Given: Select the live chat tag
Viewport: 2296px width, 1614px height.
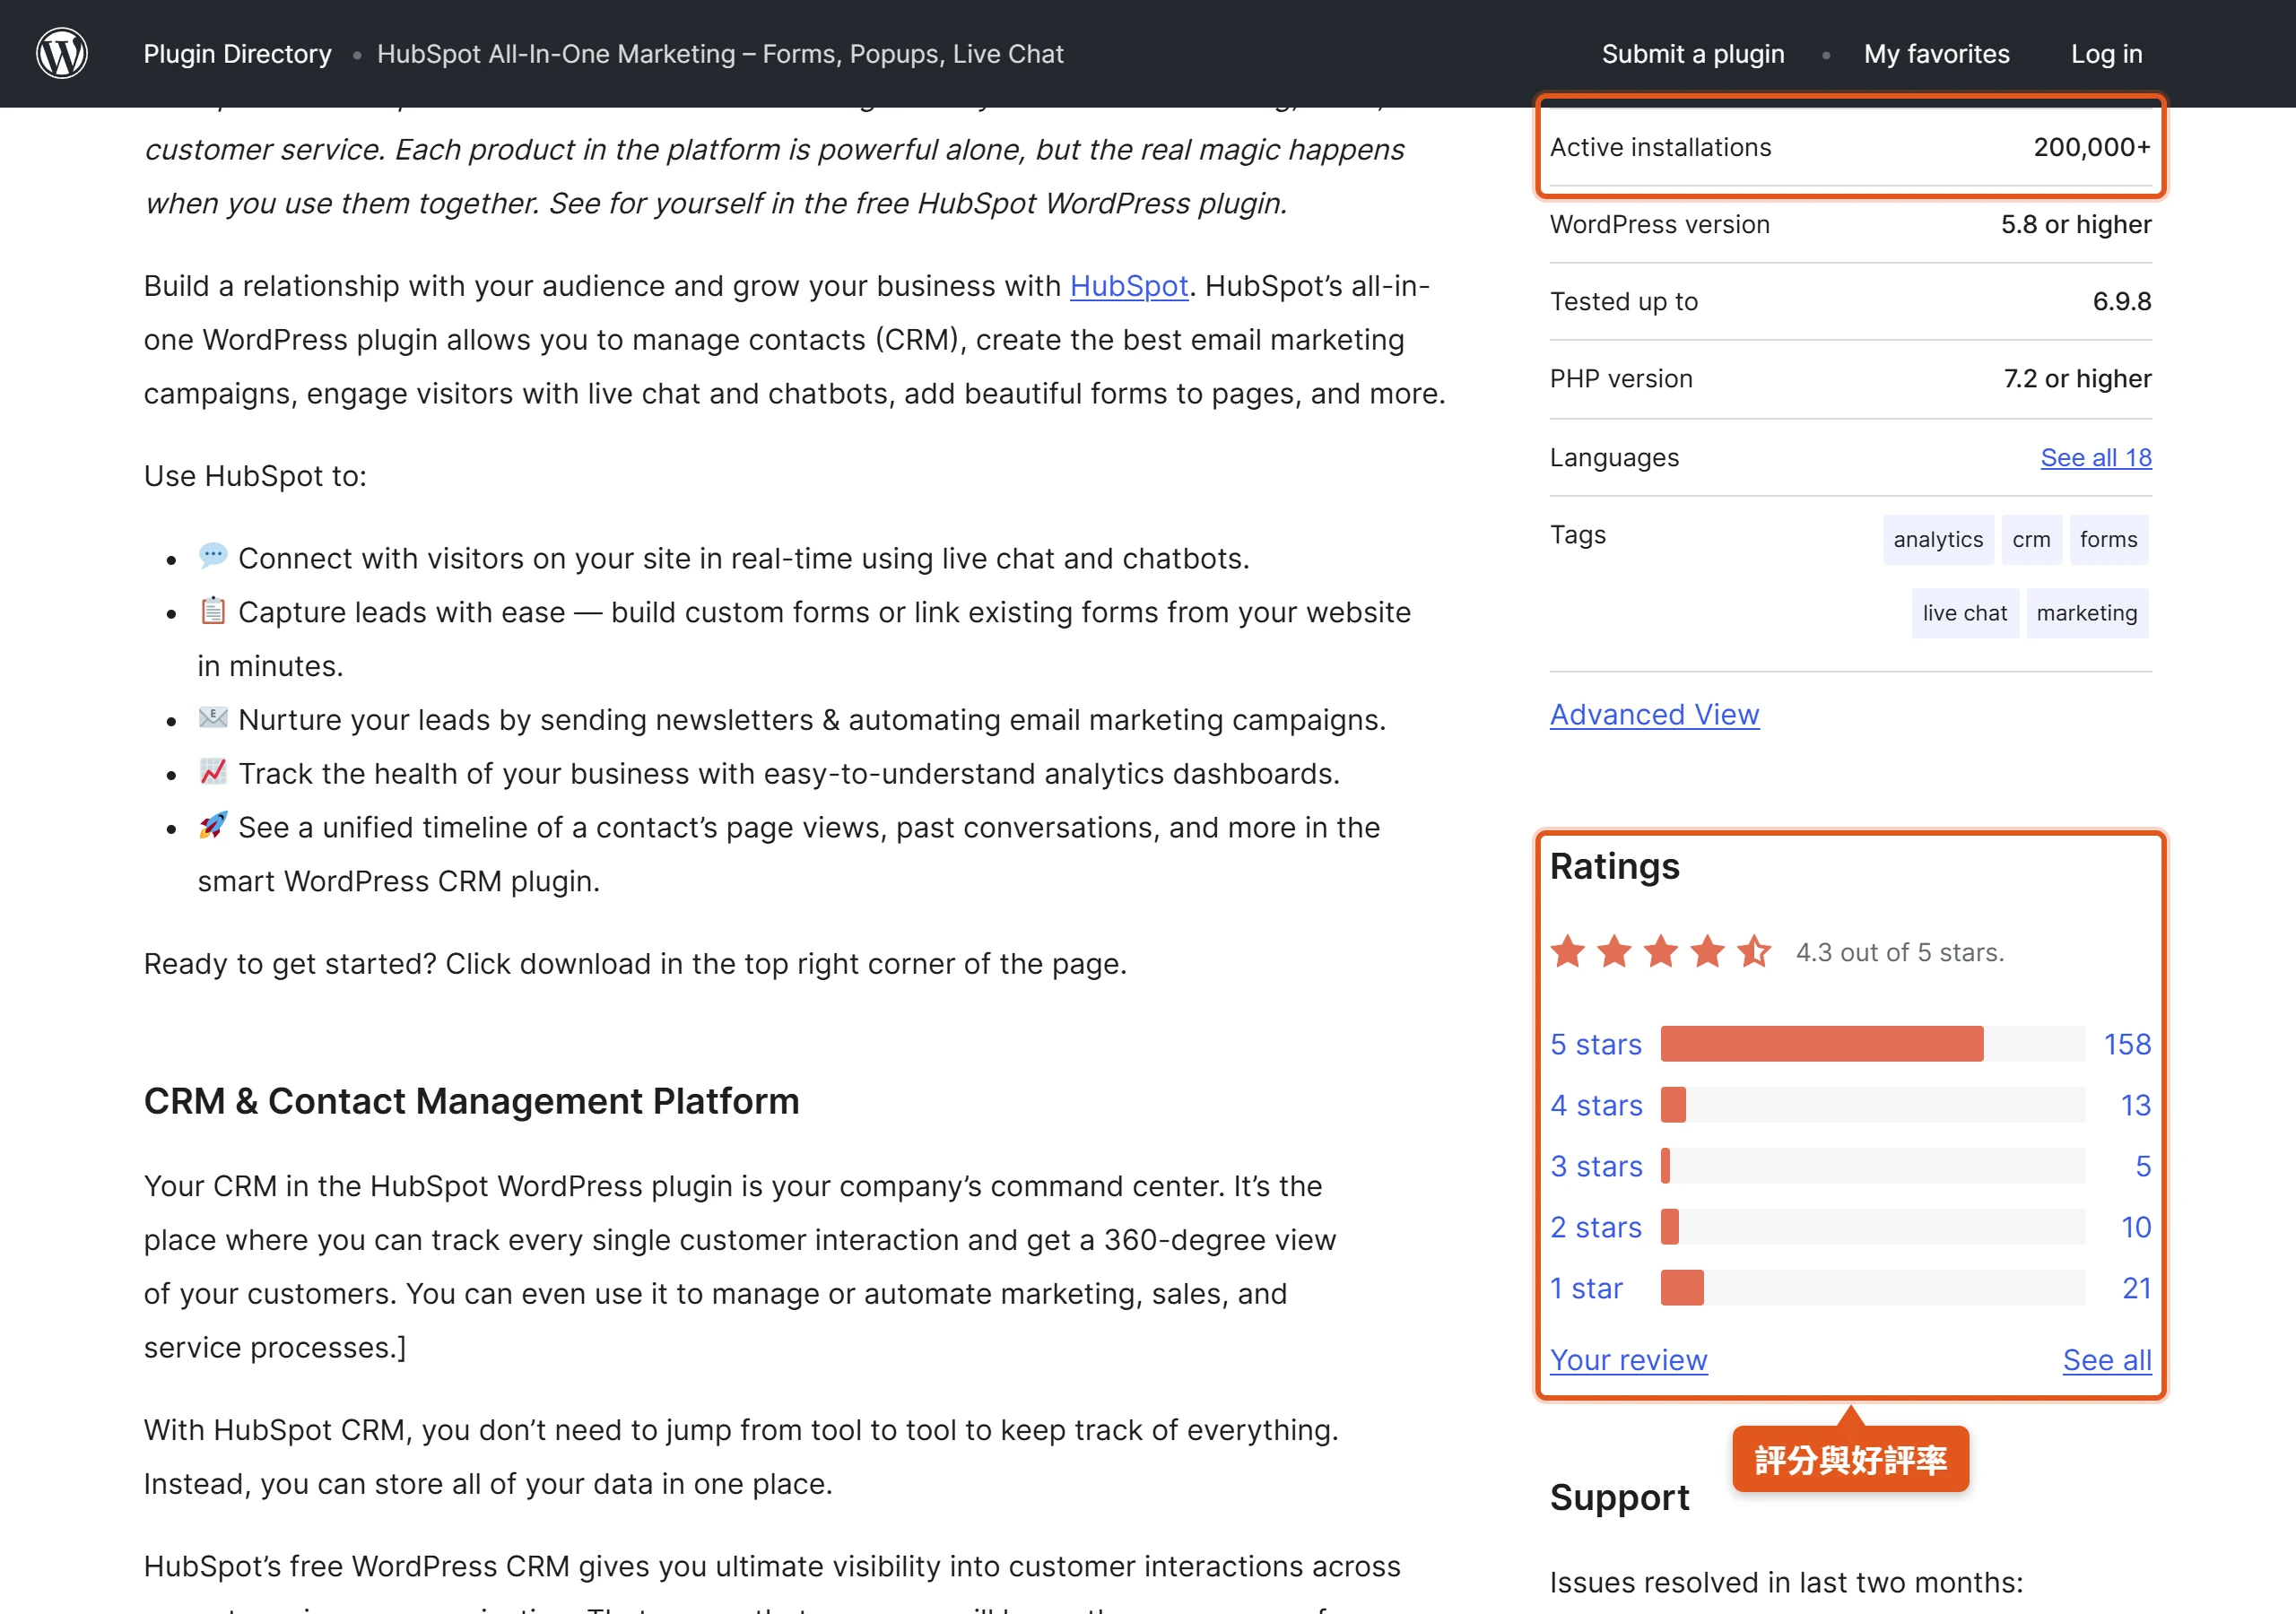Looking at the screenshot, I should [x=1964, y=613].
